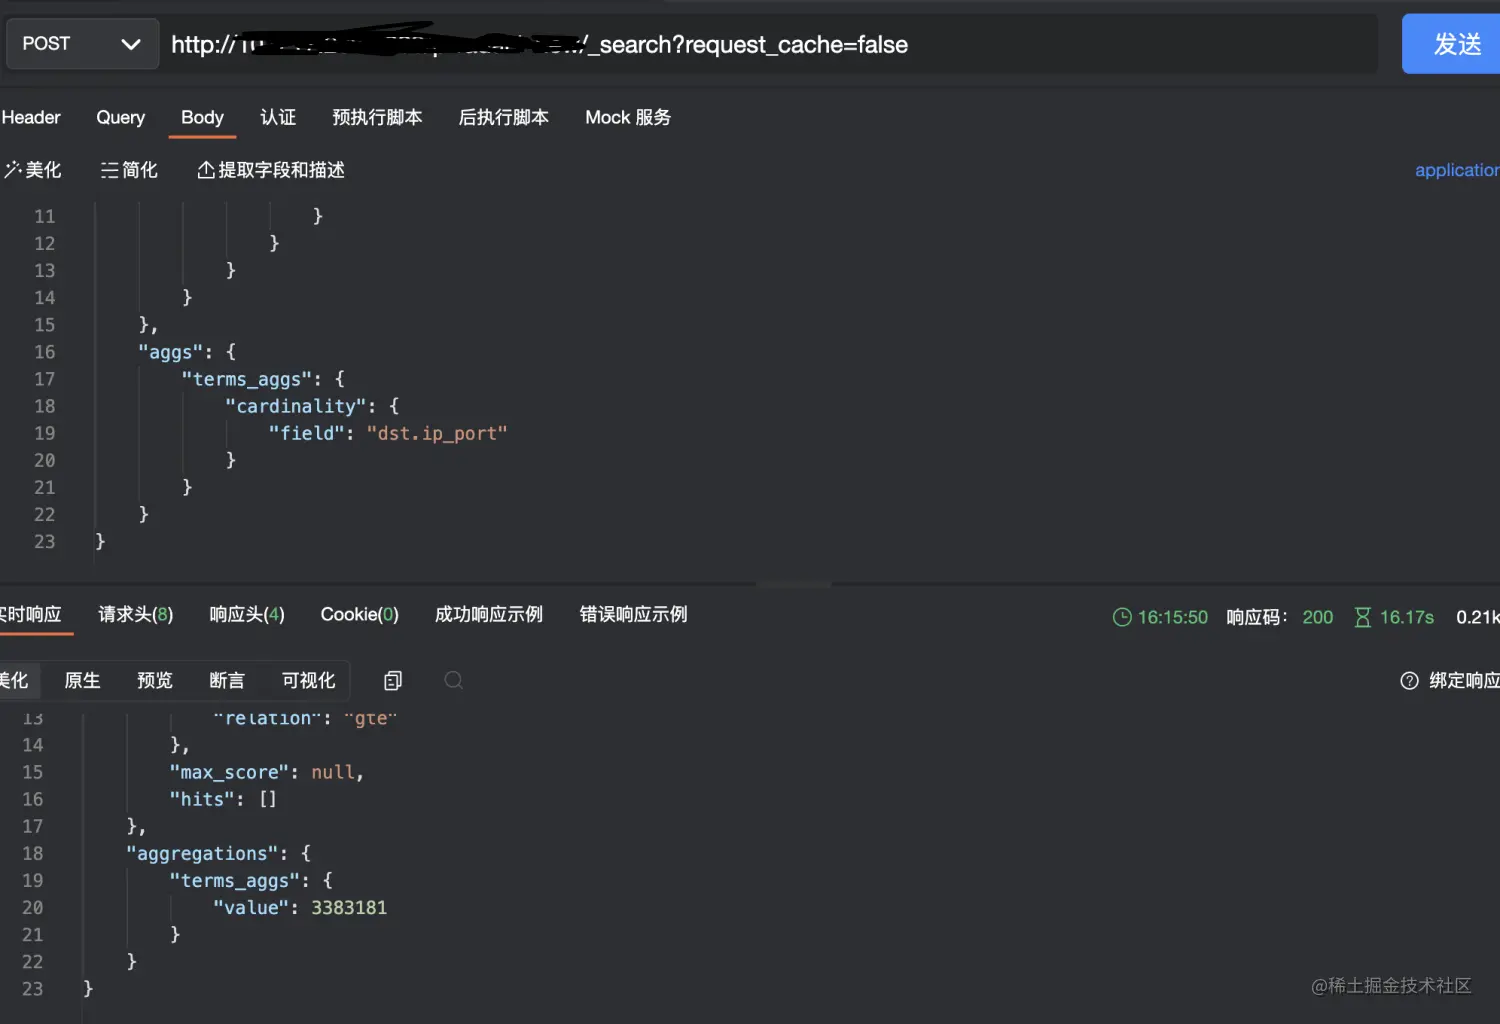Image resolution: width=1500 pixels, height=1024 pixels.
Task: Switch to the Header tab
Action: coord(31,117)
